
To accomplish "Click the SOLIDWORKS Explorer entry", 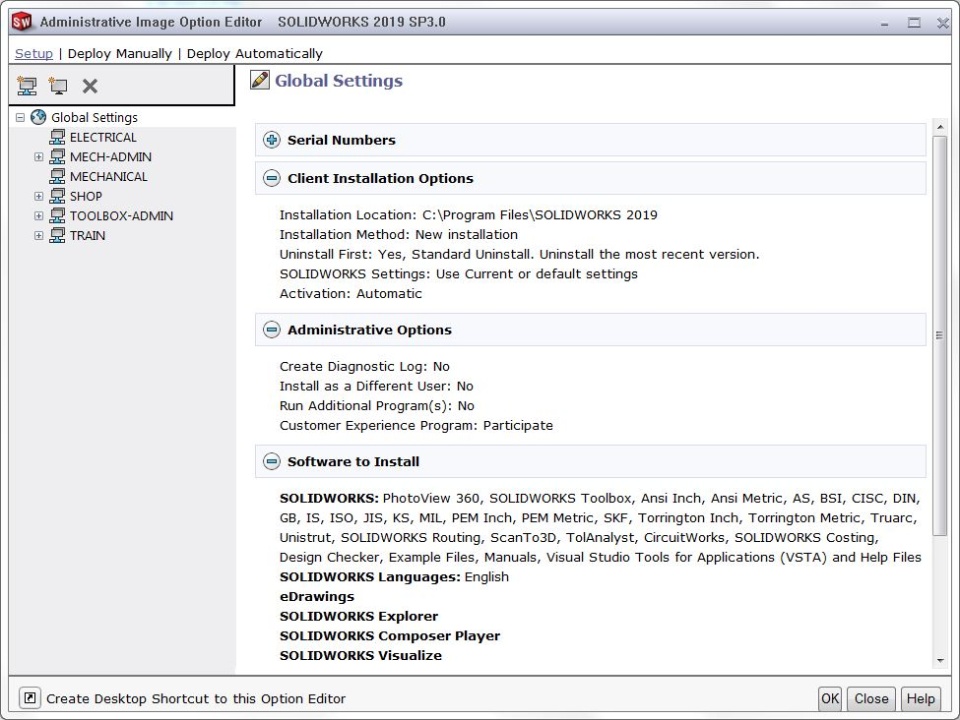I will [x=359, y=616].
